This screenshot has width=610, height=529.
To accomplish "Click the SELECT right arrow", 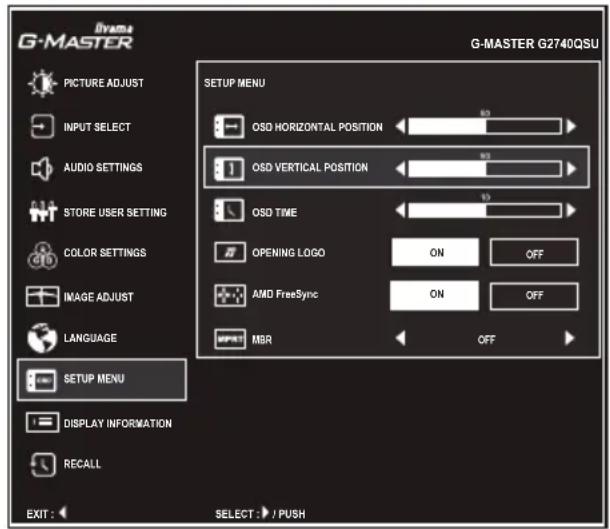I will click(x=265, y=513).
